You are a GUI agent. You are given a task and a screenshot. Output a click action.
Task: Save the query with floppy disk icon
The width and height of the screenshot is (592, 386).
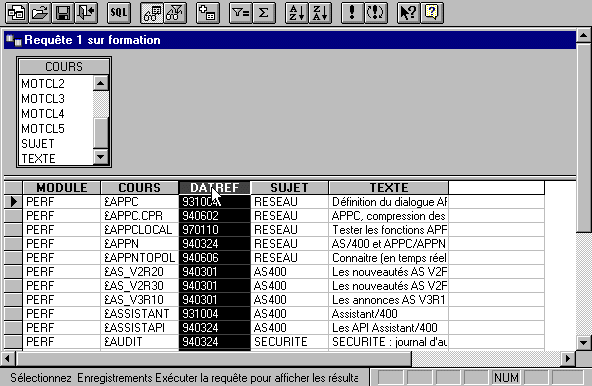[x=63, y=13]
